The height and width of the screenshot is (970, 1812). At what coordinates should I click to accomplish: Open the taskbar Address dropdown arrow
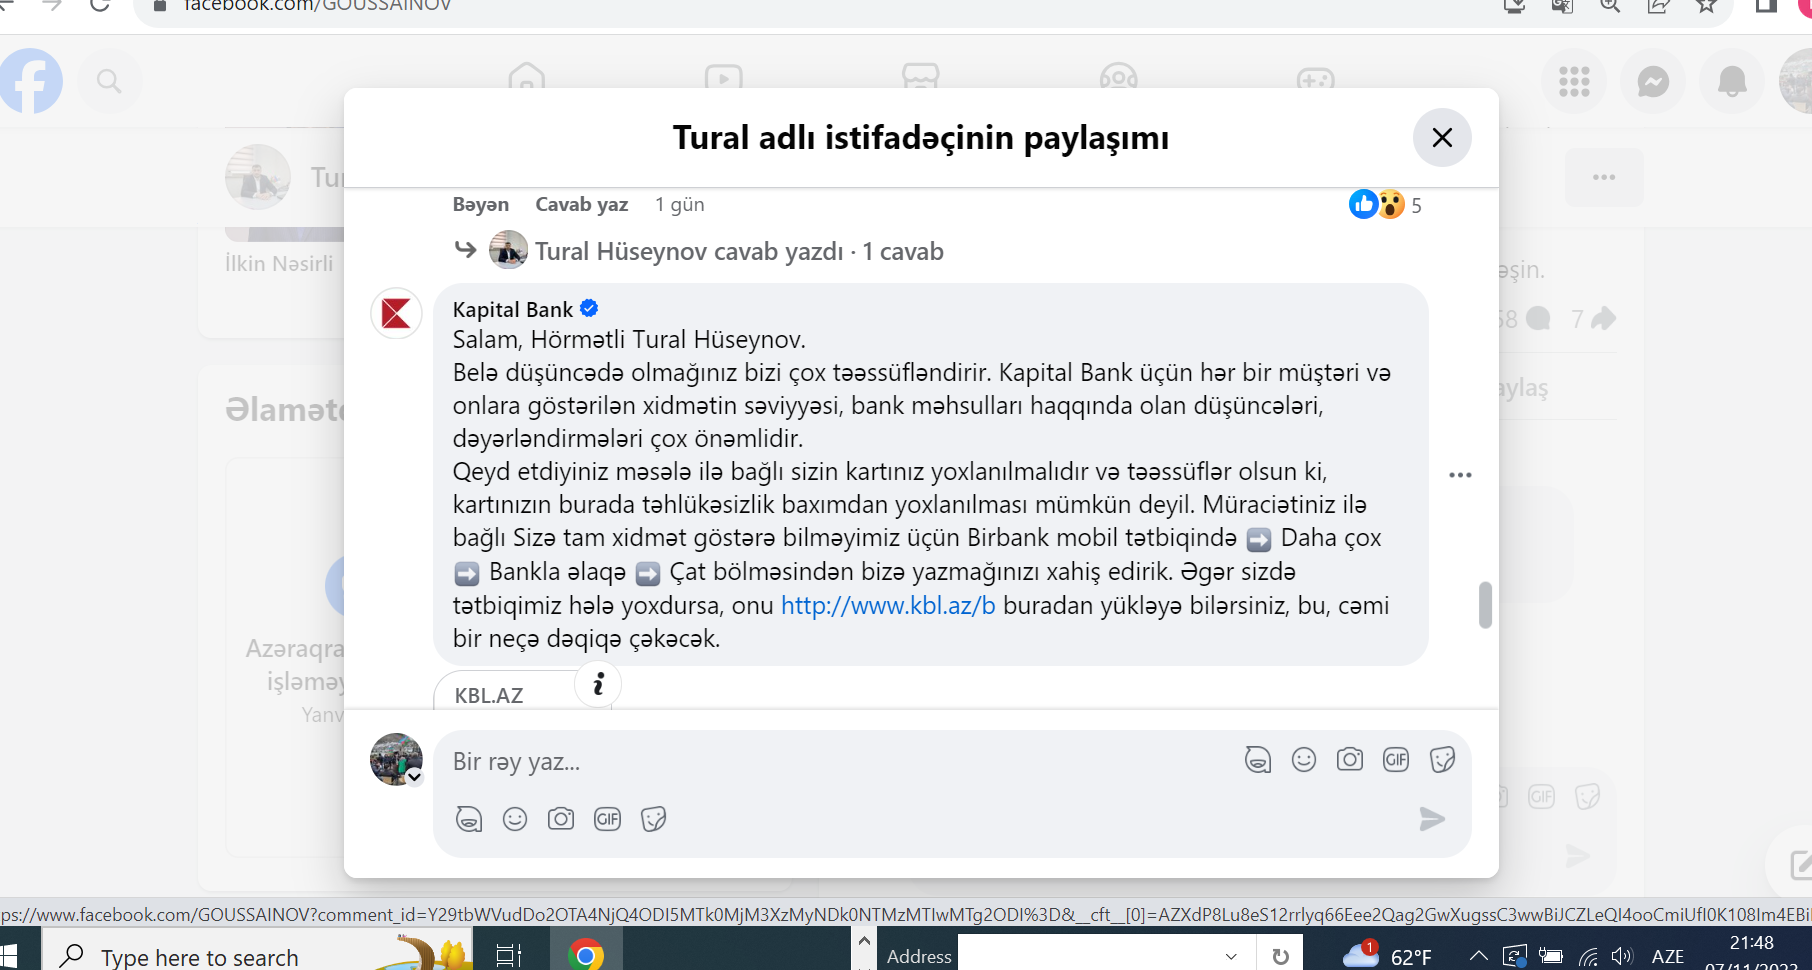click(1231, 956)
